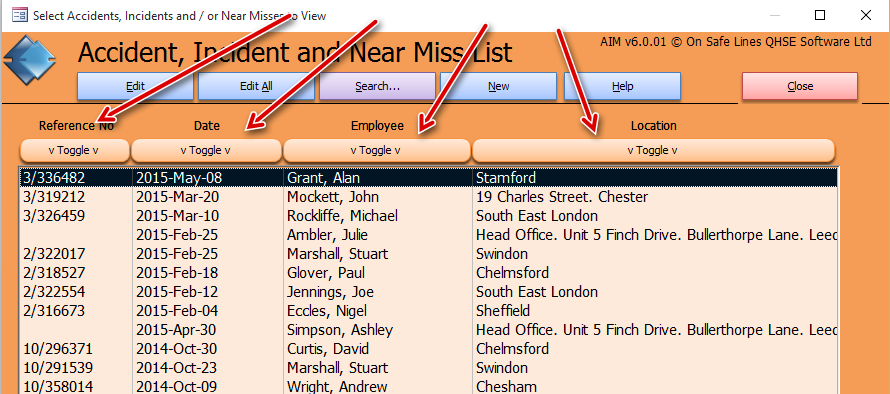
Task: Select employee Ambler, Julie
Action: pos(327,235)
